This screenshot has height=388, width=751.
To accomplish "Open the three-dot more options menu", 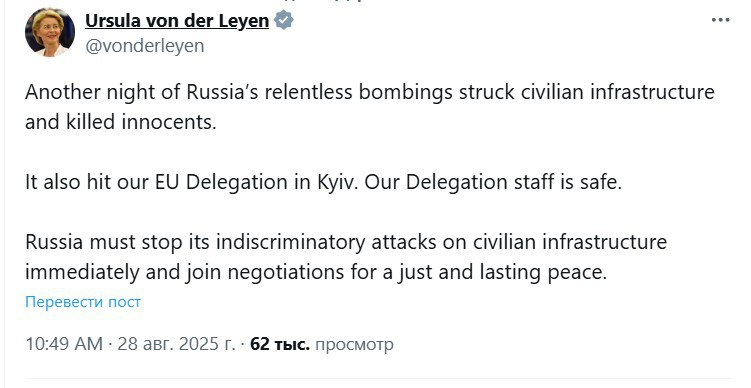I will (720, 21).
